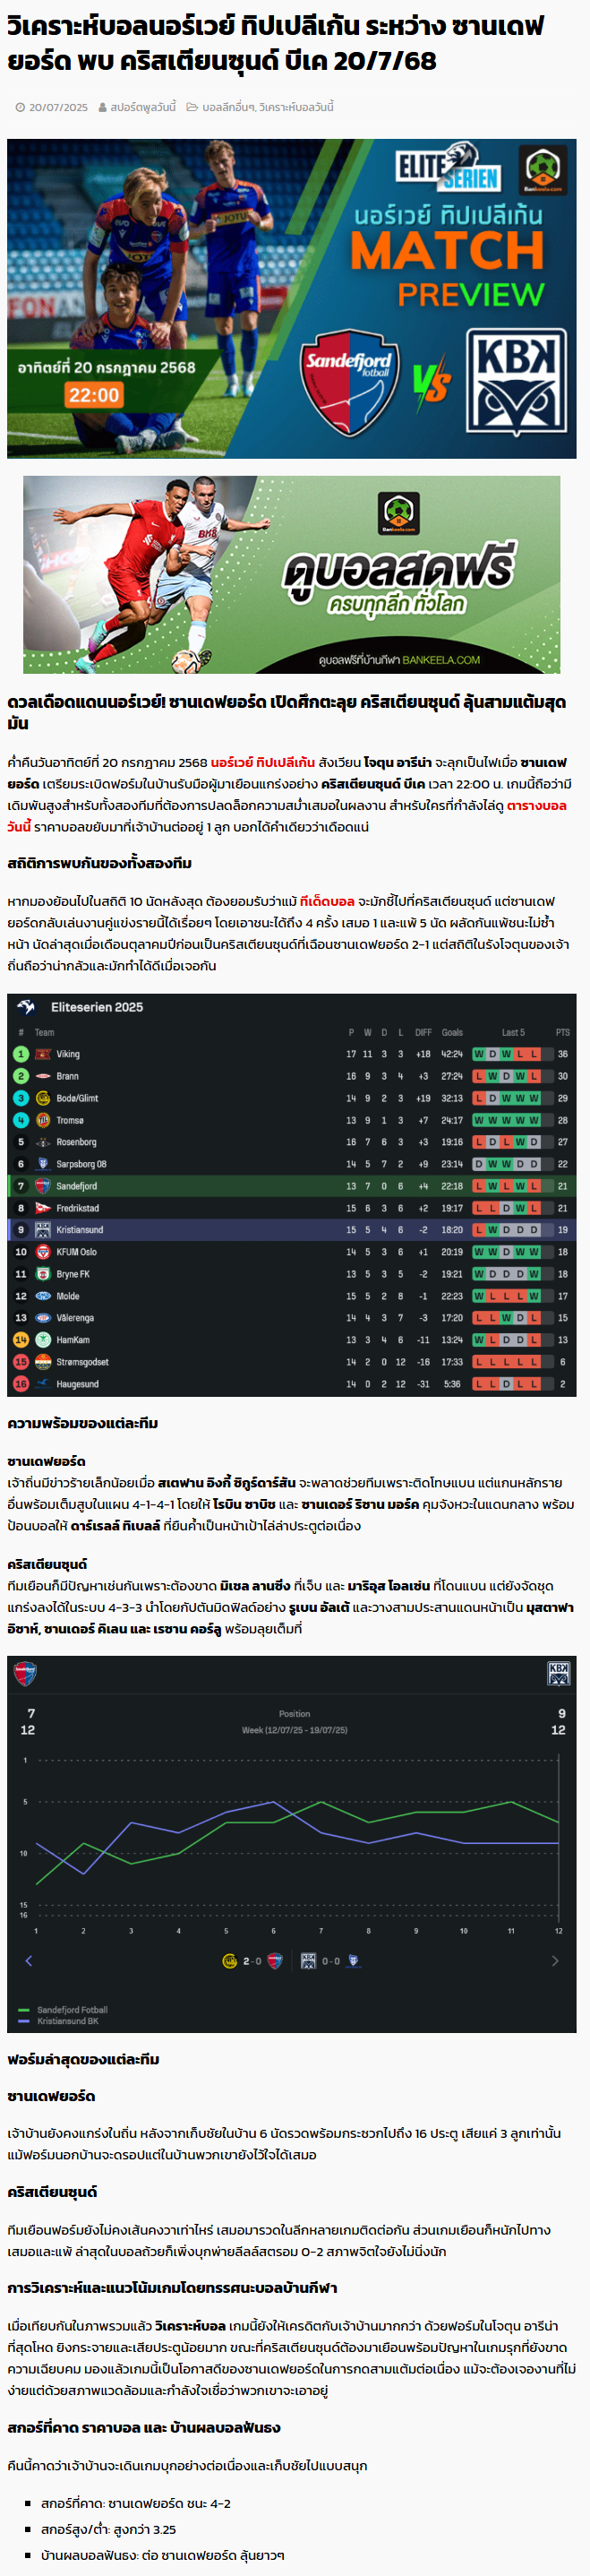
Task: Click the KBK crest above position chart
Action: (559, 1673)
